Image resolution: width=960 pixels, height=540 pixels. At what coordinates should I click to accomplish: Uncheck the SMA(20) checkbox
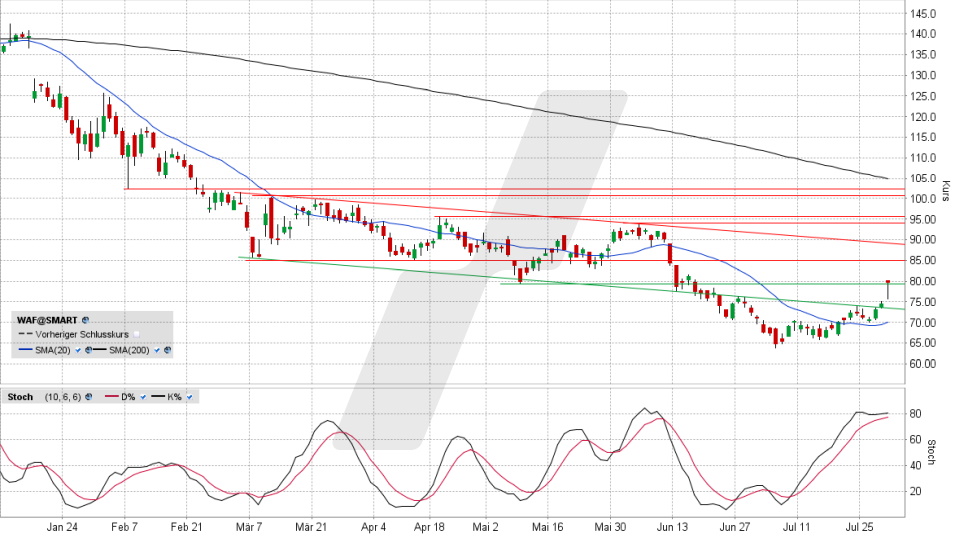(78, 350)
